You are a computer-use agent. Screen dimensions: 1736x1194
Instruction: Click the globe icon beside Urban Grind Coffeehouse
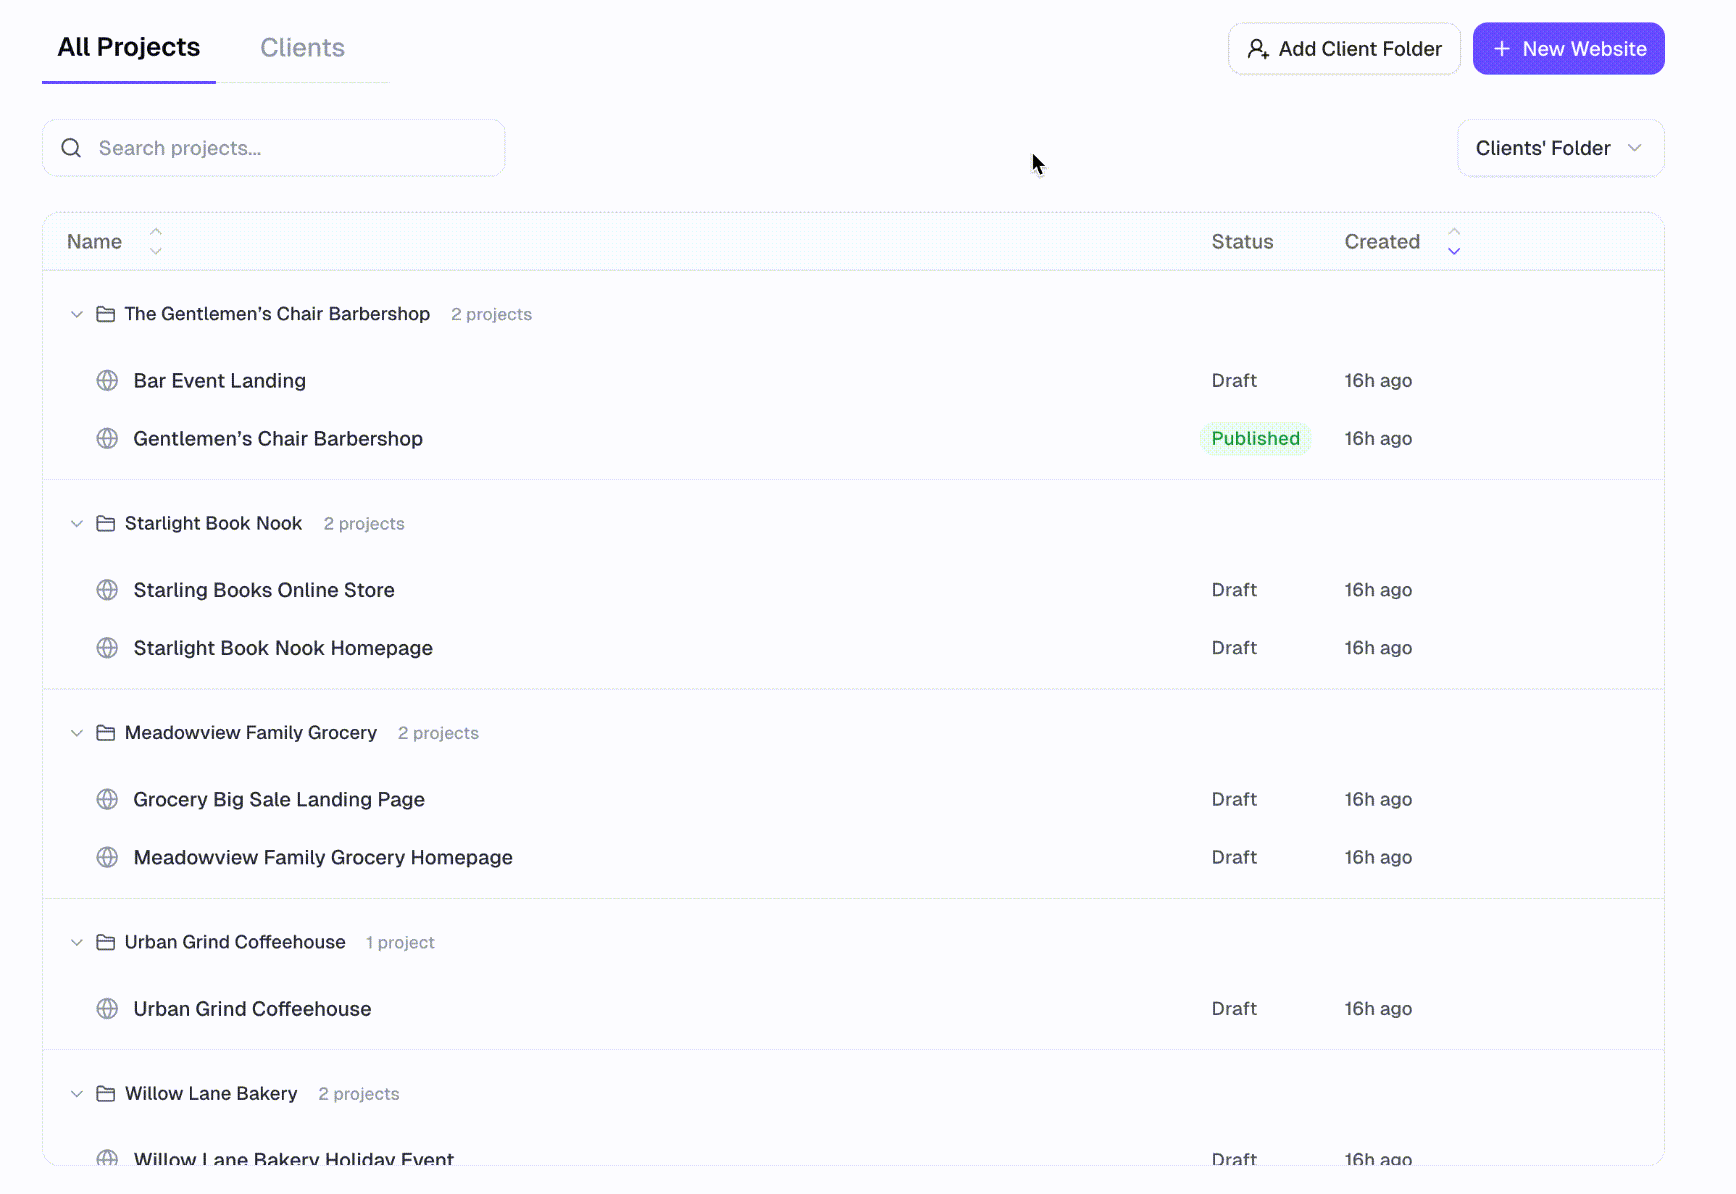(x=107, y=1008)
